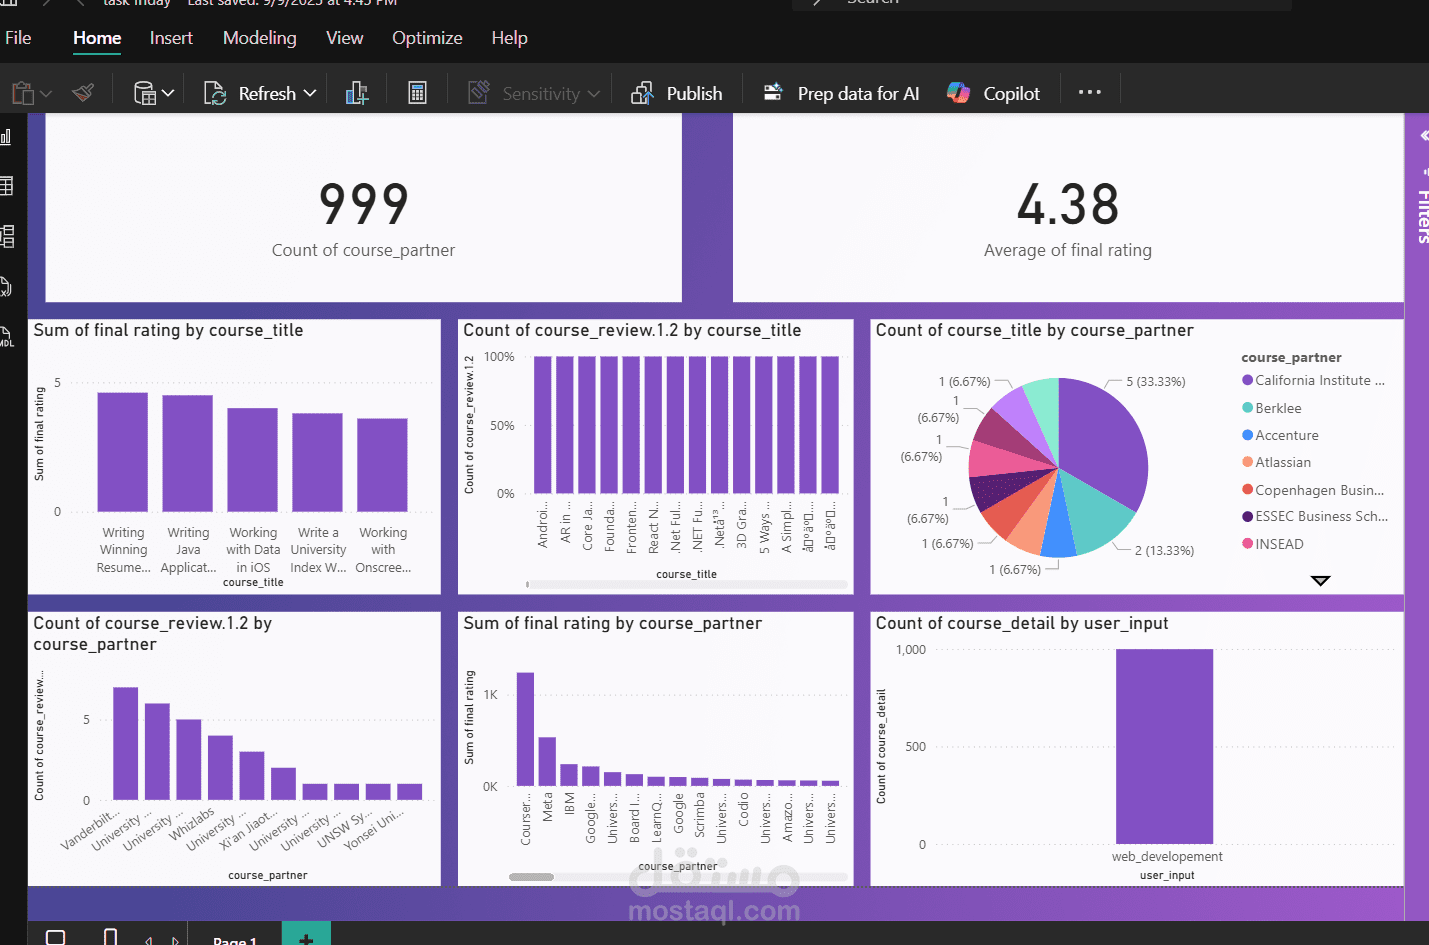Screen dimensions: 1429x945
Task: Select the 4.38 Average of final rating card
Action: 1068,208
